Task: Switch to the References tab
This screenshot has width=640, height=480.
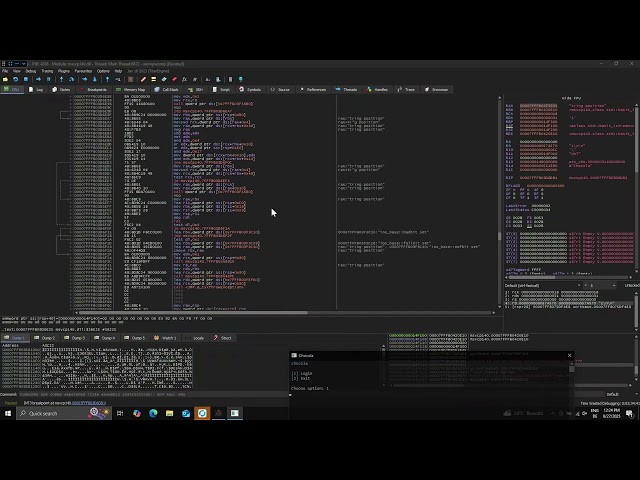Action: coord(313,89)
